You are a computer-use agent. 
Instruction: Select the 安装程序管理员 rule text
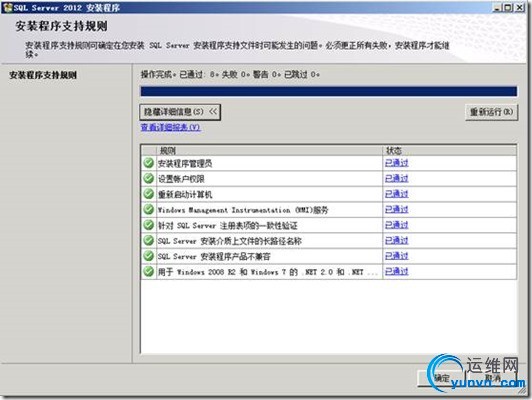[x=185, y=164]
